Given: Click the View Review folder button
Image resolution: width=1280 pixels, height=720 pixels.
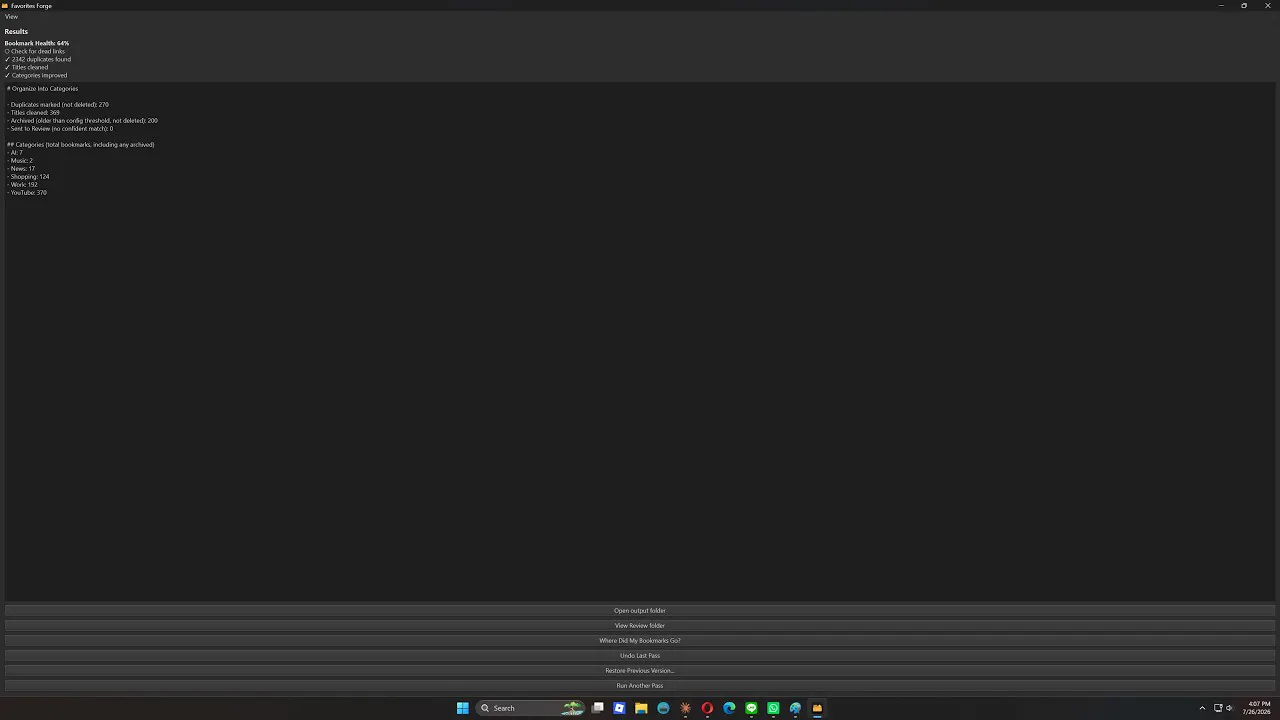Looking at the screenshot, I should pyautogui.click(x=640, y=626).
